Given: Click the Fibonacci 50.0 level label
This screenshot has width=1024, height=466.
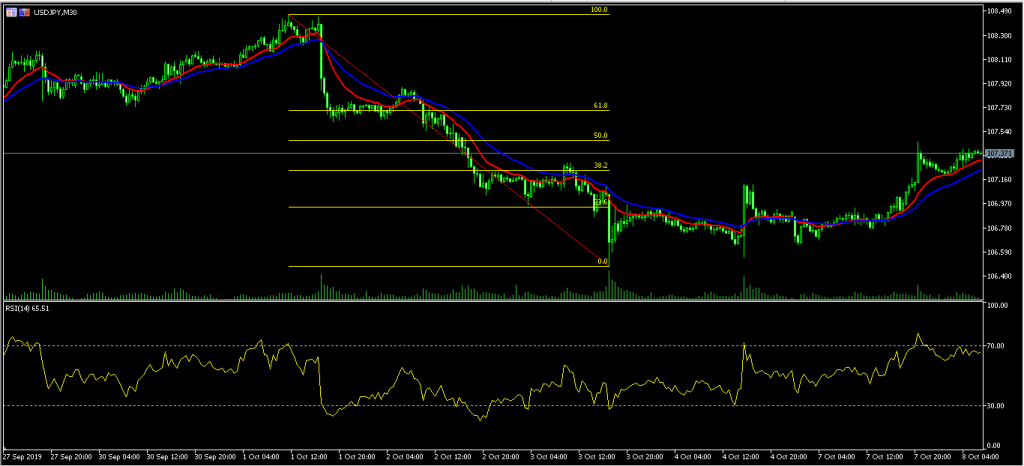Looking at the screenshot, I should click(600, 135).
